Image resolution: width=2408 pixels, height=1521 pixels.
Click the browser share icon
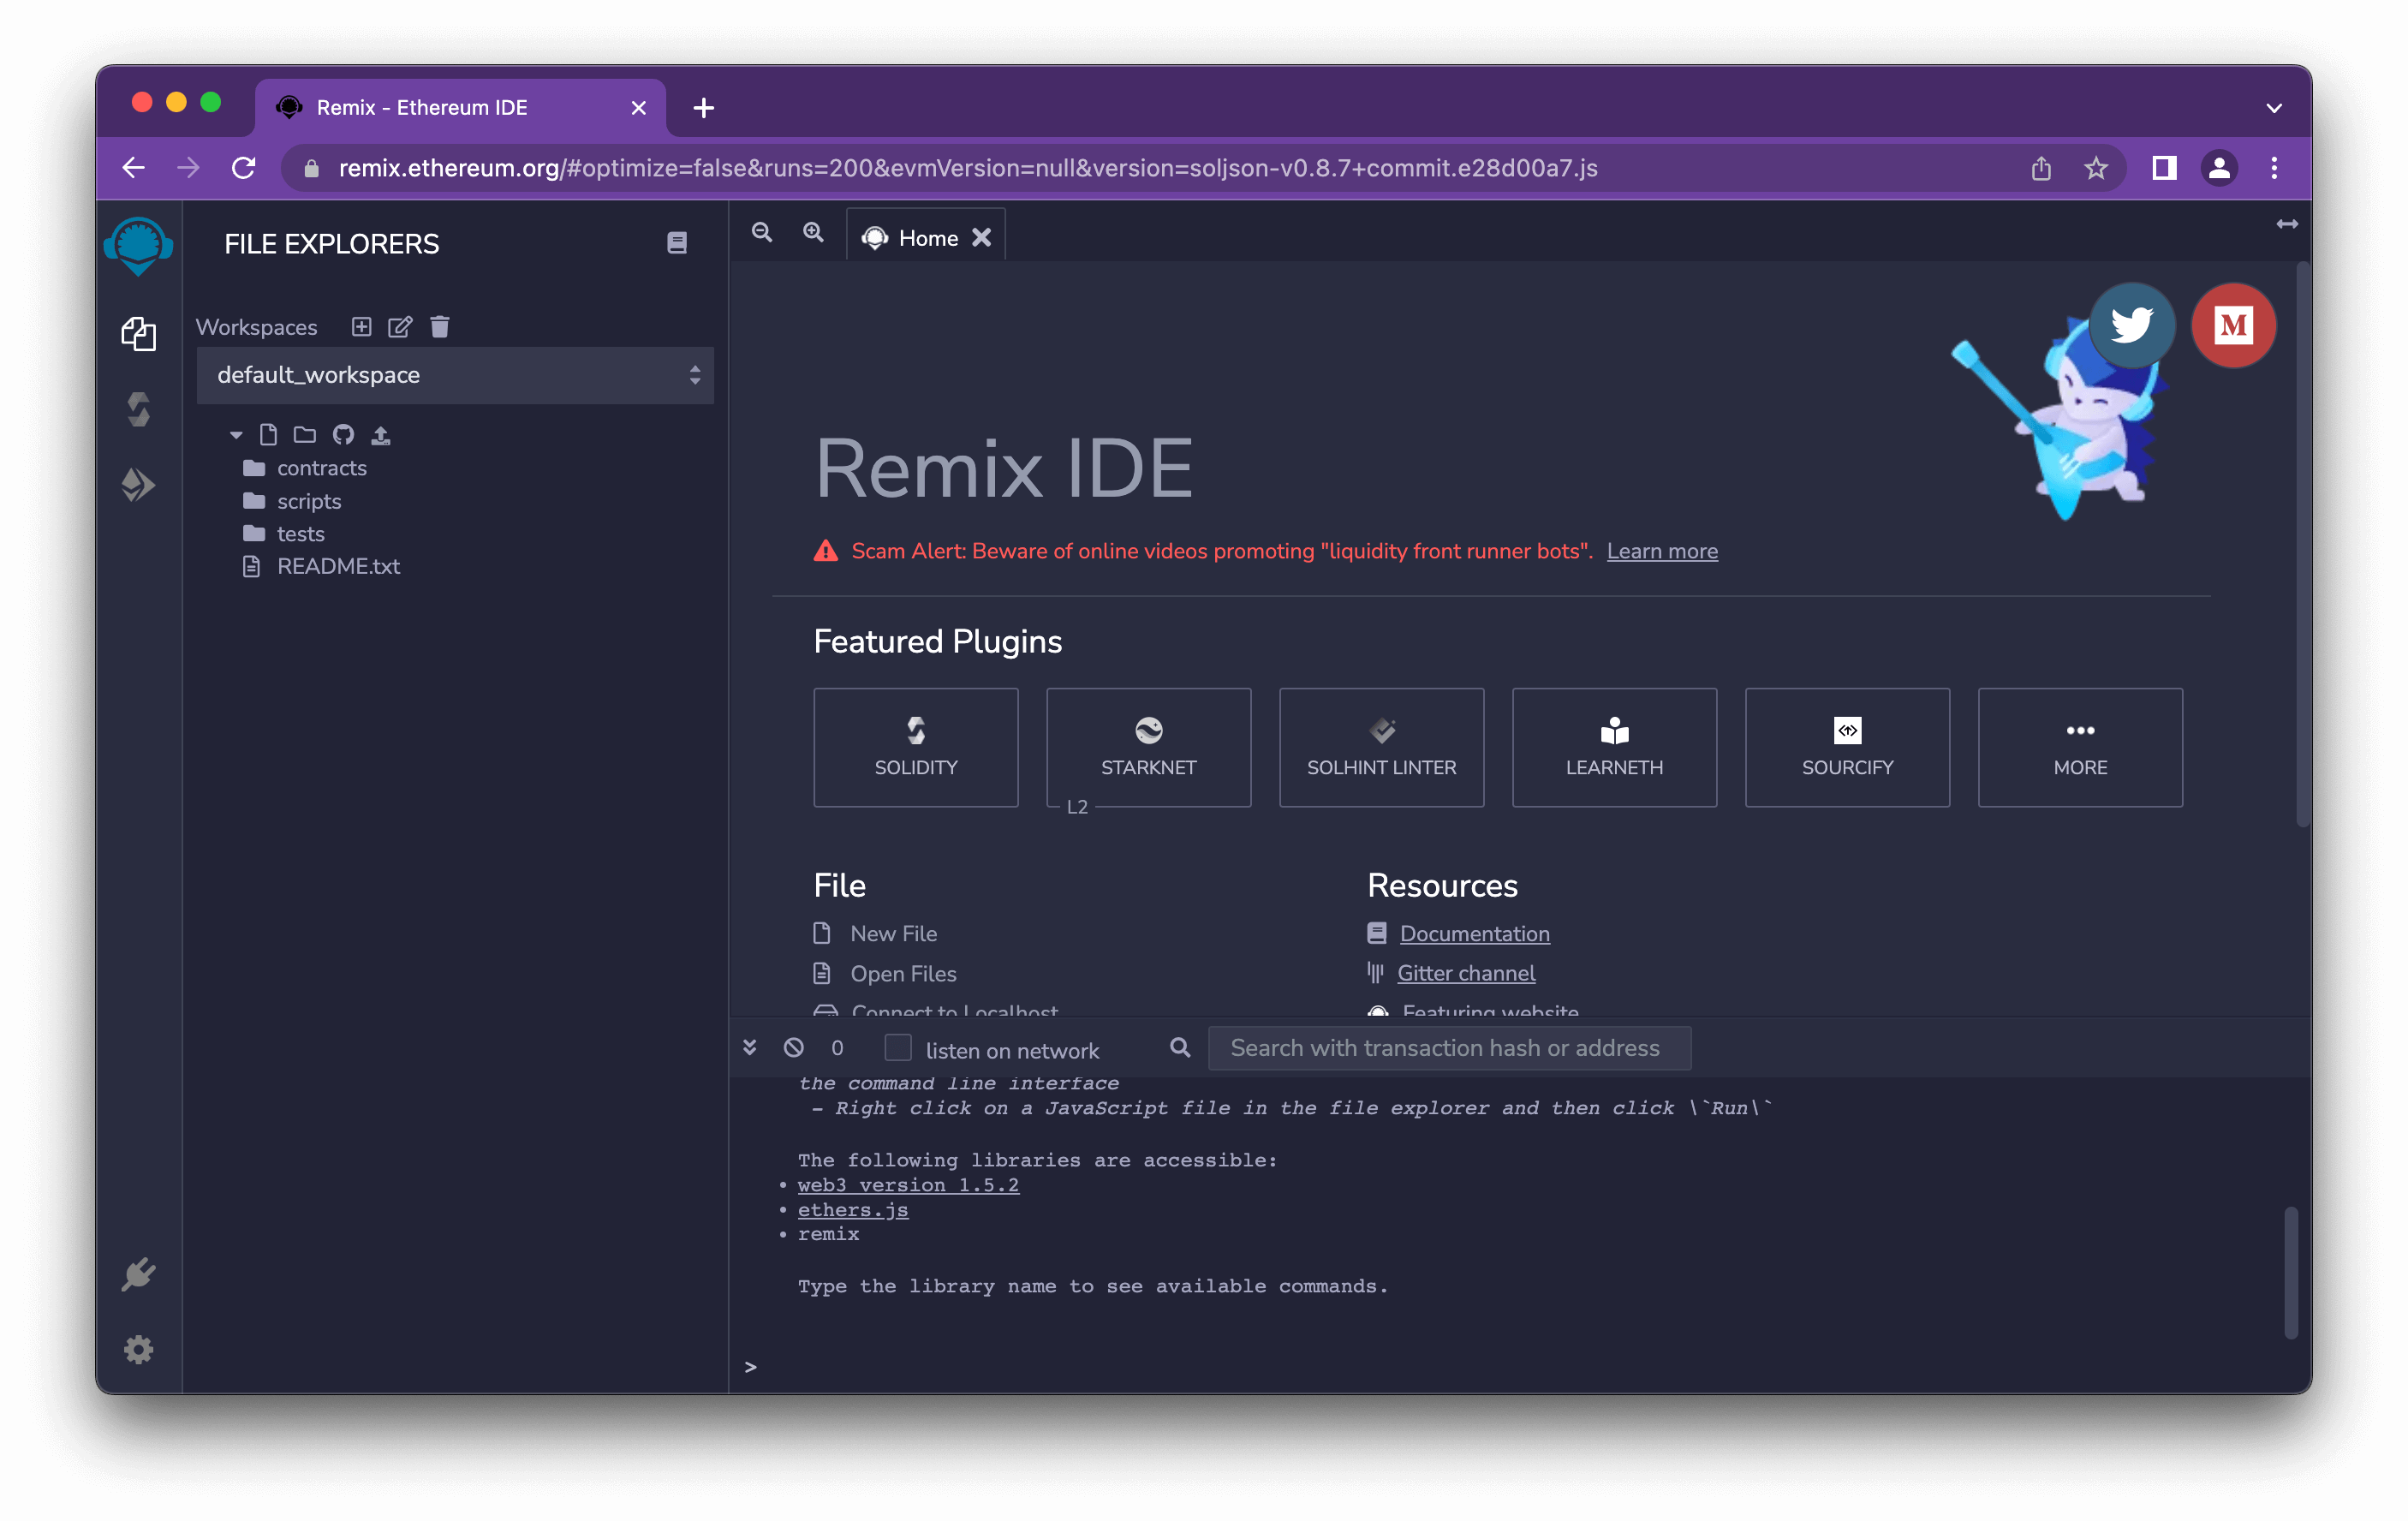[x=2041, y=168]
